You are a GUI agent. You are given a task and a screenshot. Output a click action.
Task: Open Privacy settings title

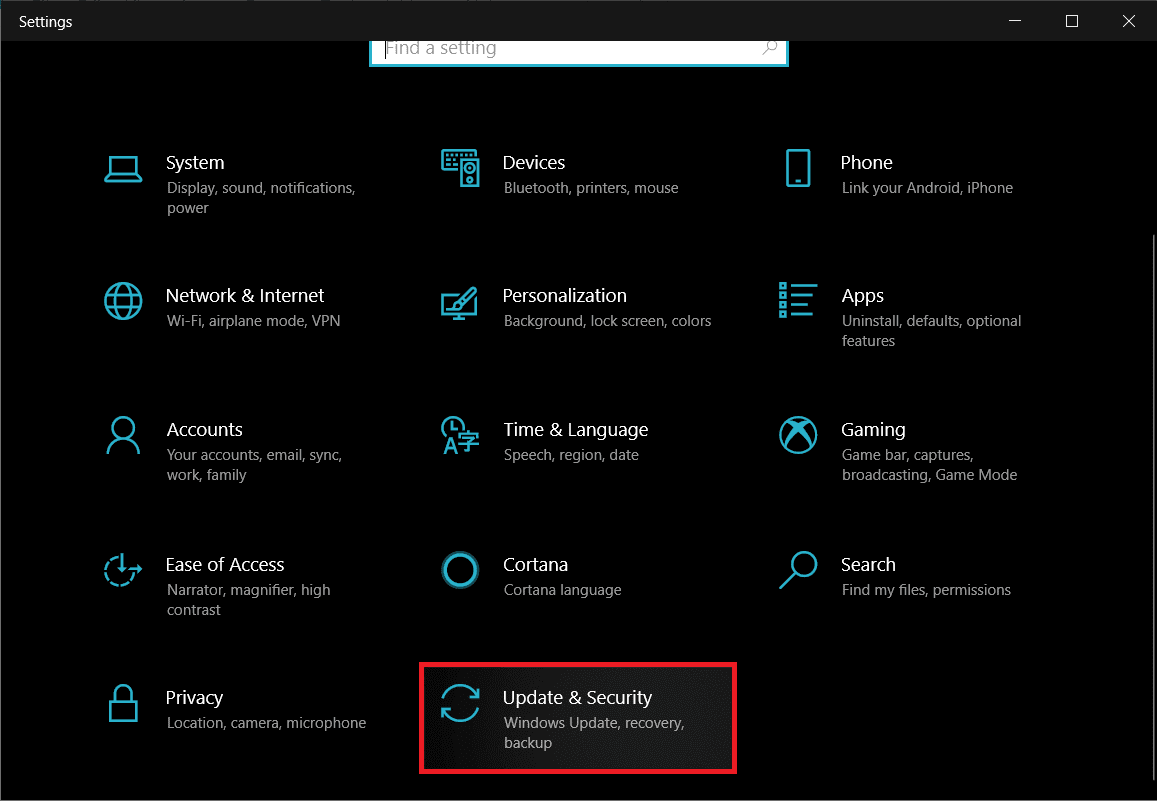point(194,698)
